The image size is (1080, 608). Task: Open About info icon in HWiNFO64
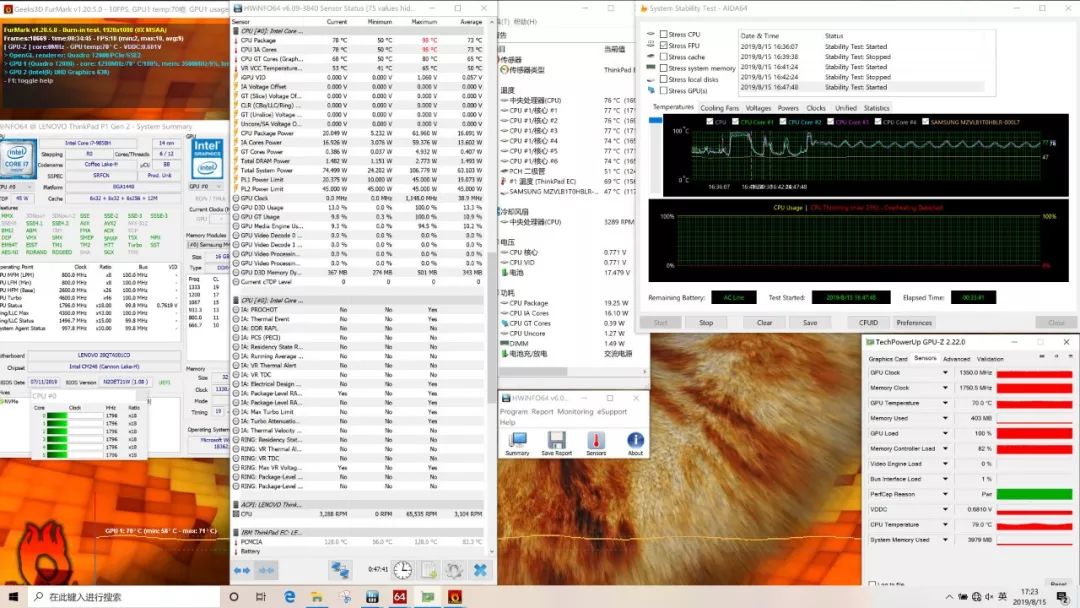(635, 443)
